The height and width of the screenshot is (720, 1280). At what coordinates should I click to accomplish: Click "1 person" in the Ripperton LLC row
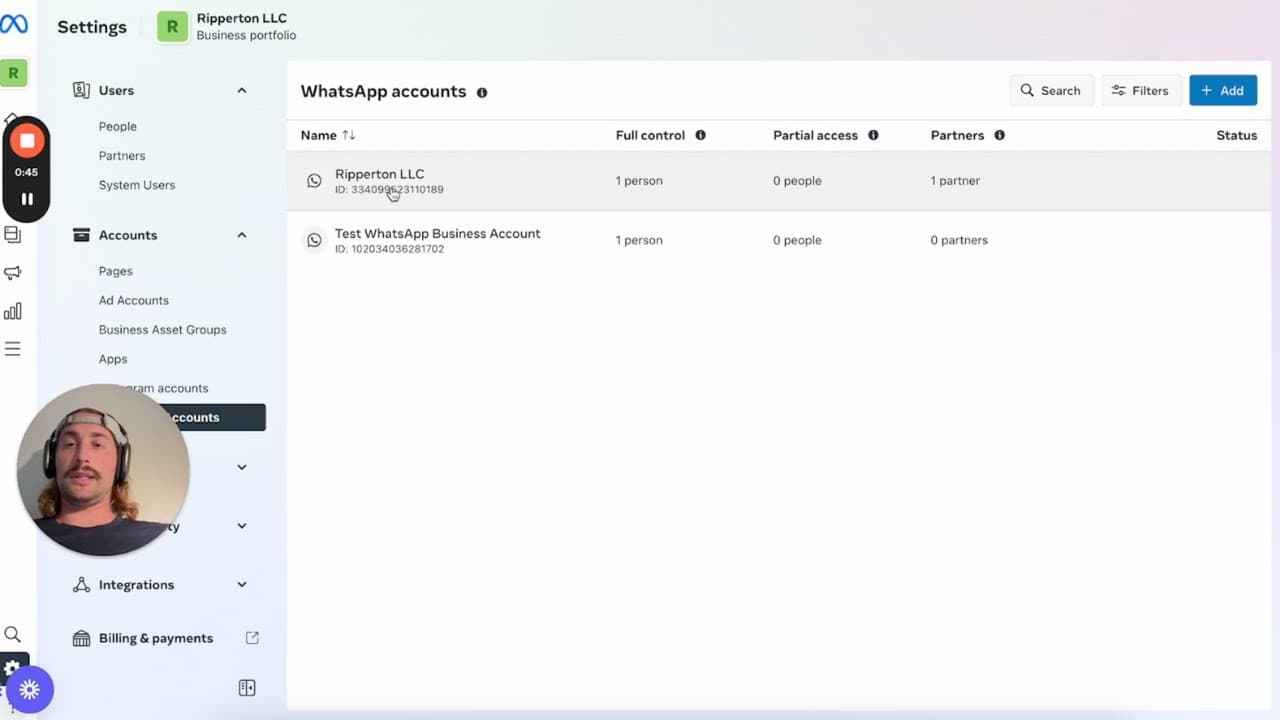pyautogui.click(x=639, y=181)
